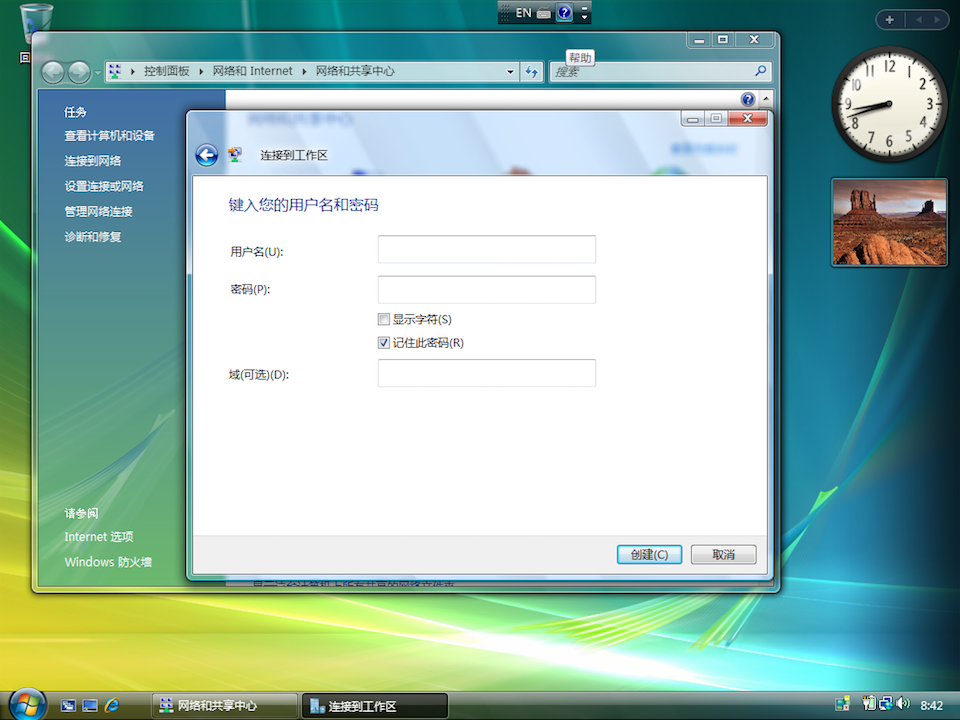Click the 取消 button
The width and height of the screenshot is (960, 720).
click(x=724, y=555)
